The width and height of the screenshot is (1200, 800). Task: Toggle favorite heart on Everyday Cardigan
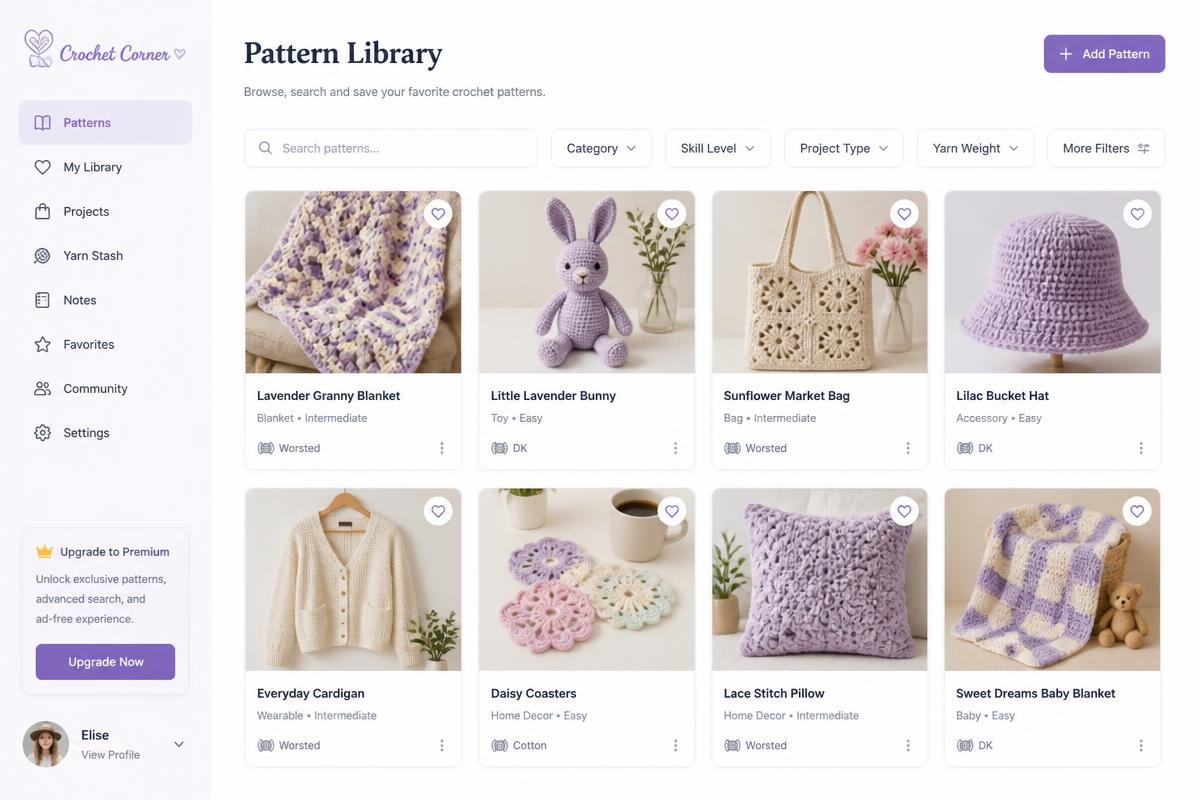[x=438, y=511]
